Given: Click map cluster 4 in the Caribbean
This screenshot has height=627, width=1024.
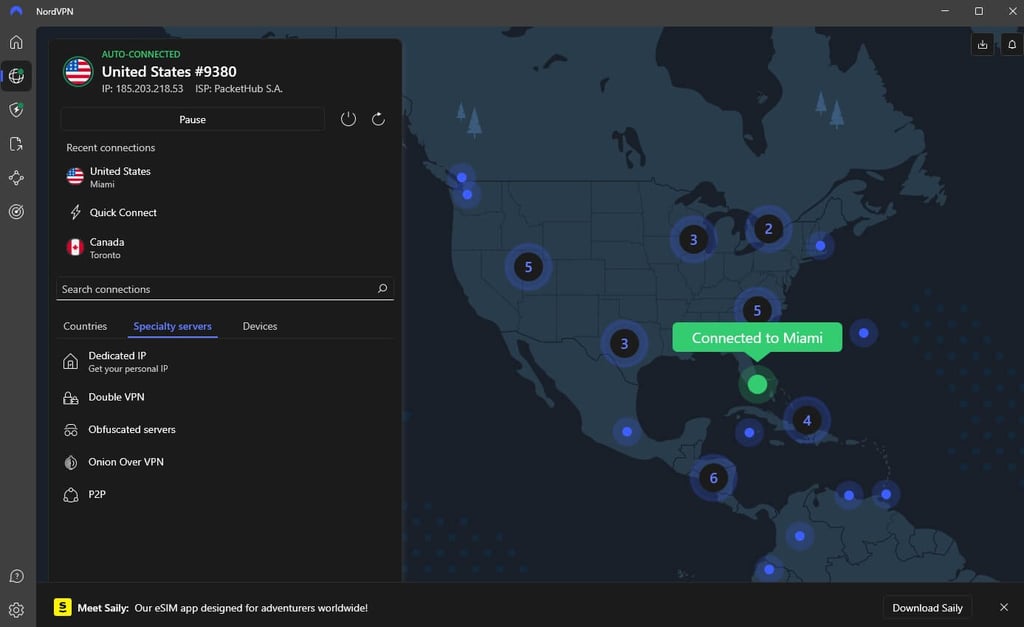Looking at the screenshot, I should tap(807, 421).
